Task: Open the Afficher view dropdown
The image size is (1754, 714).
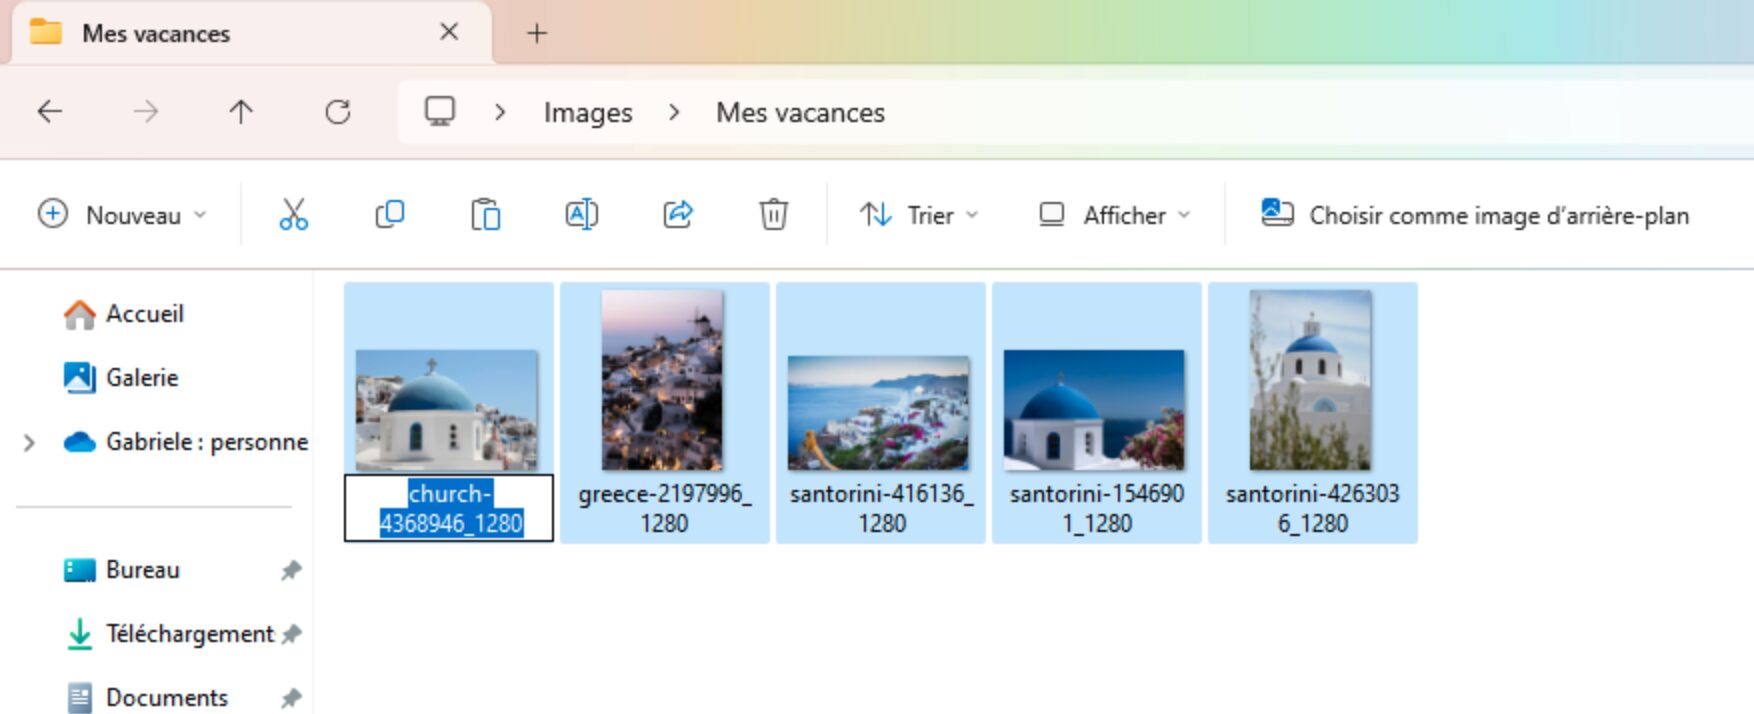Action: [x=1115, y=215]
